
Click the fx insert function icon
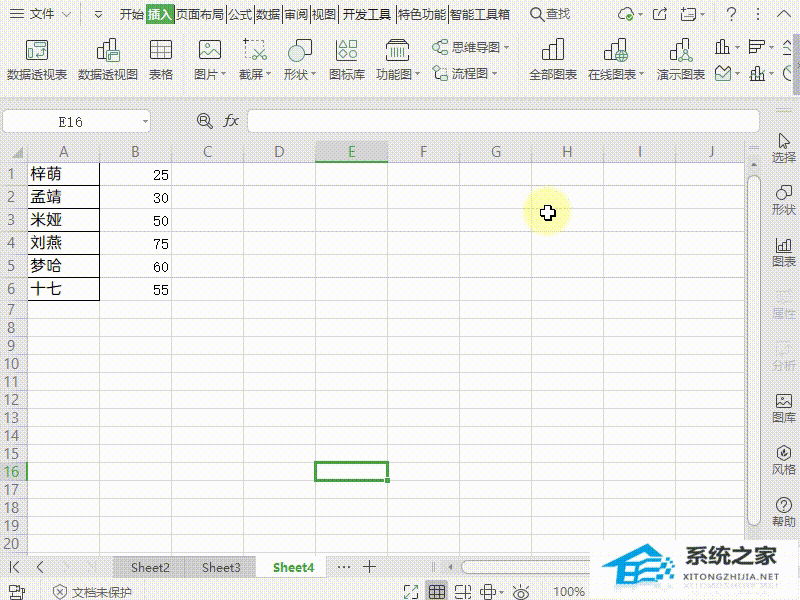[x=231, y=121]
